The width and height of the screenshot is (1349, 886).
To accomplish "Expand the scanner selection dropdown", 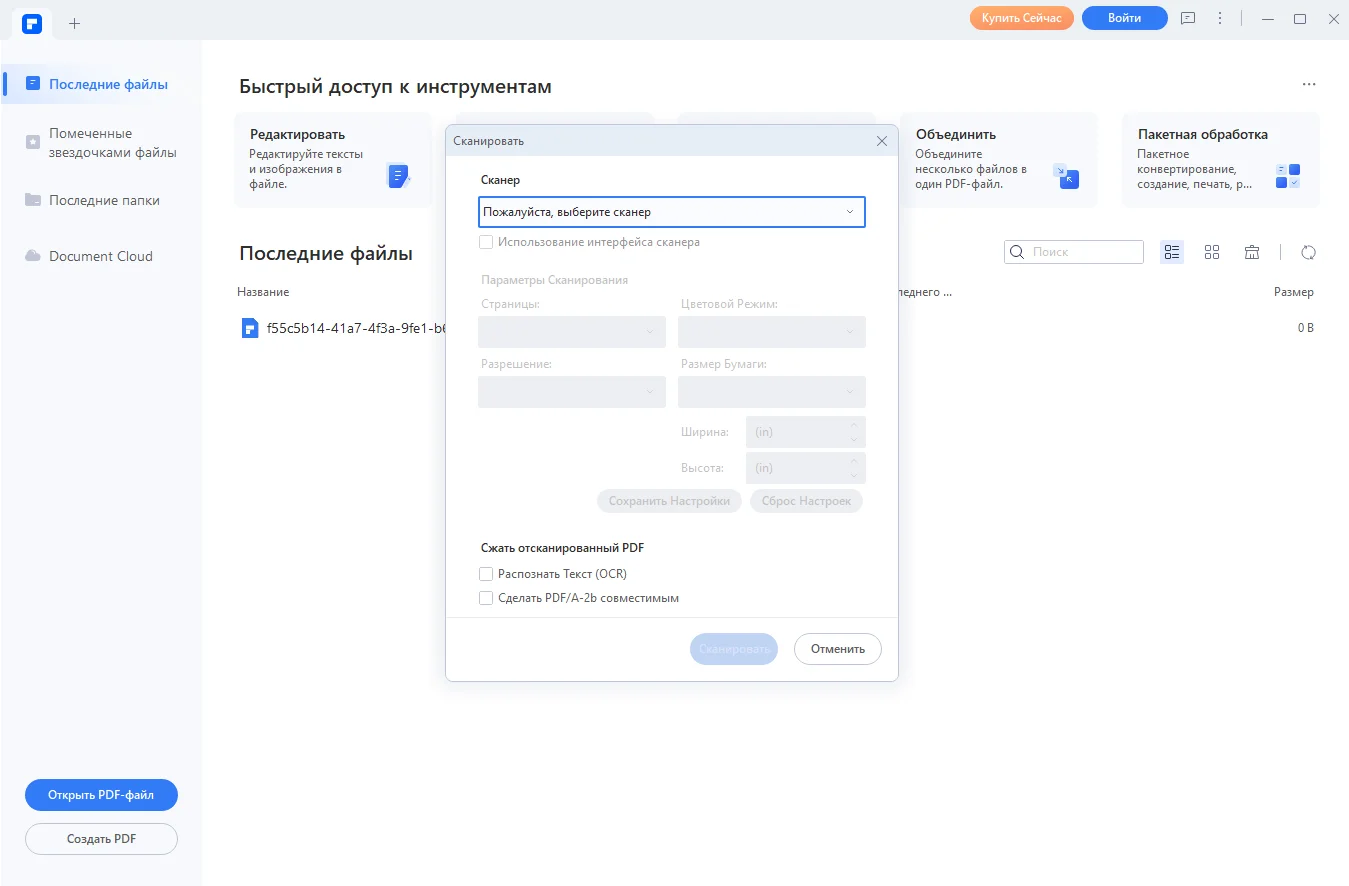I will pos(671,212).
